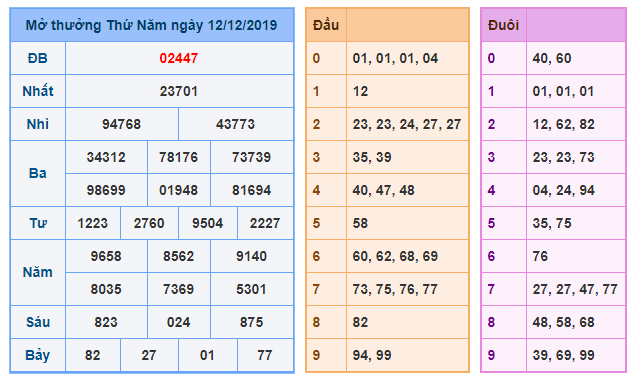Click Đầu values '40, 47, 48'
The image size is (637, 381).
click(384, 190)
